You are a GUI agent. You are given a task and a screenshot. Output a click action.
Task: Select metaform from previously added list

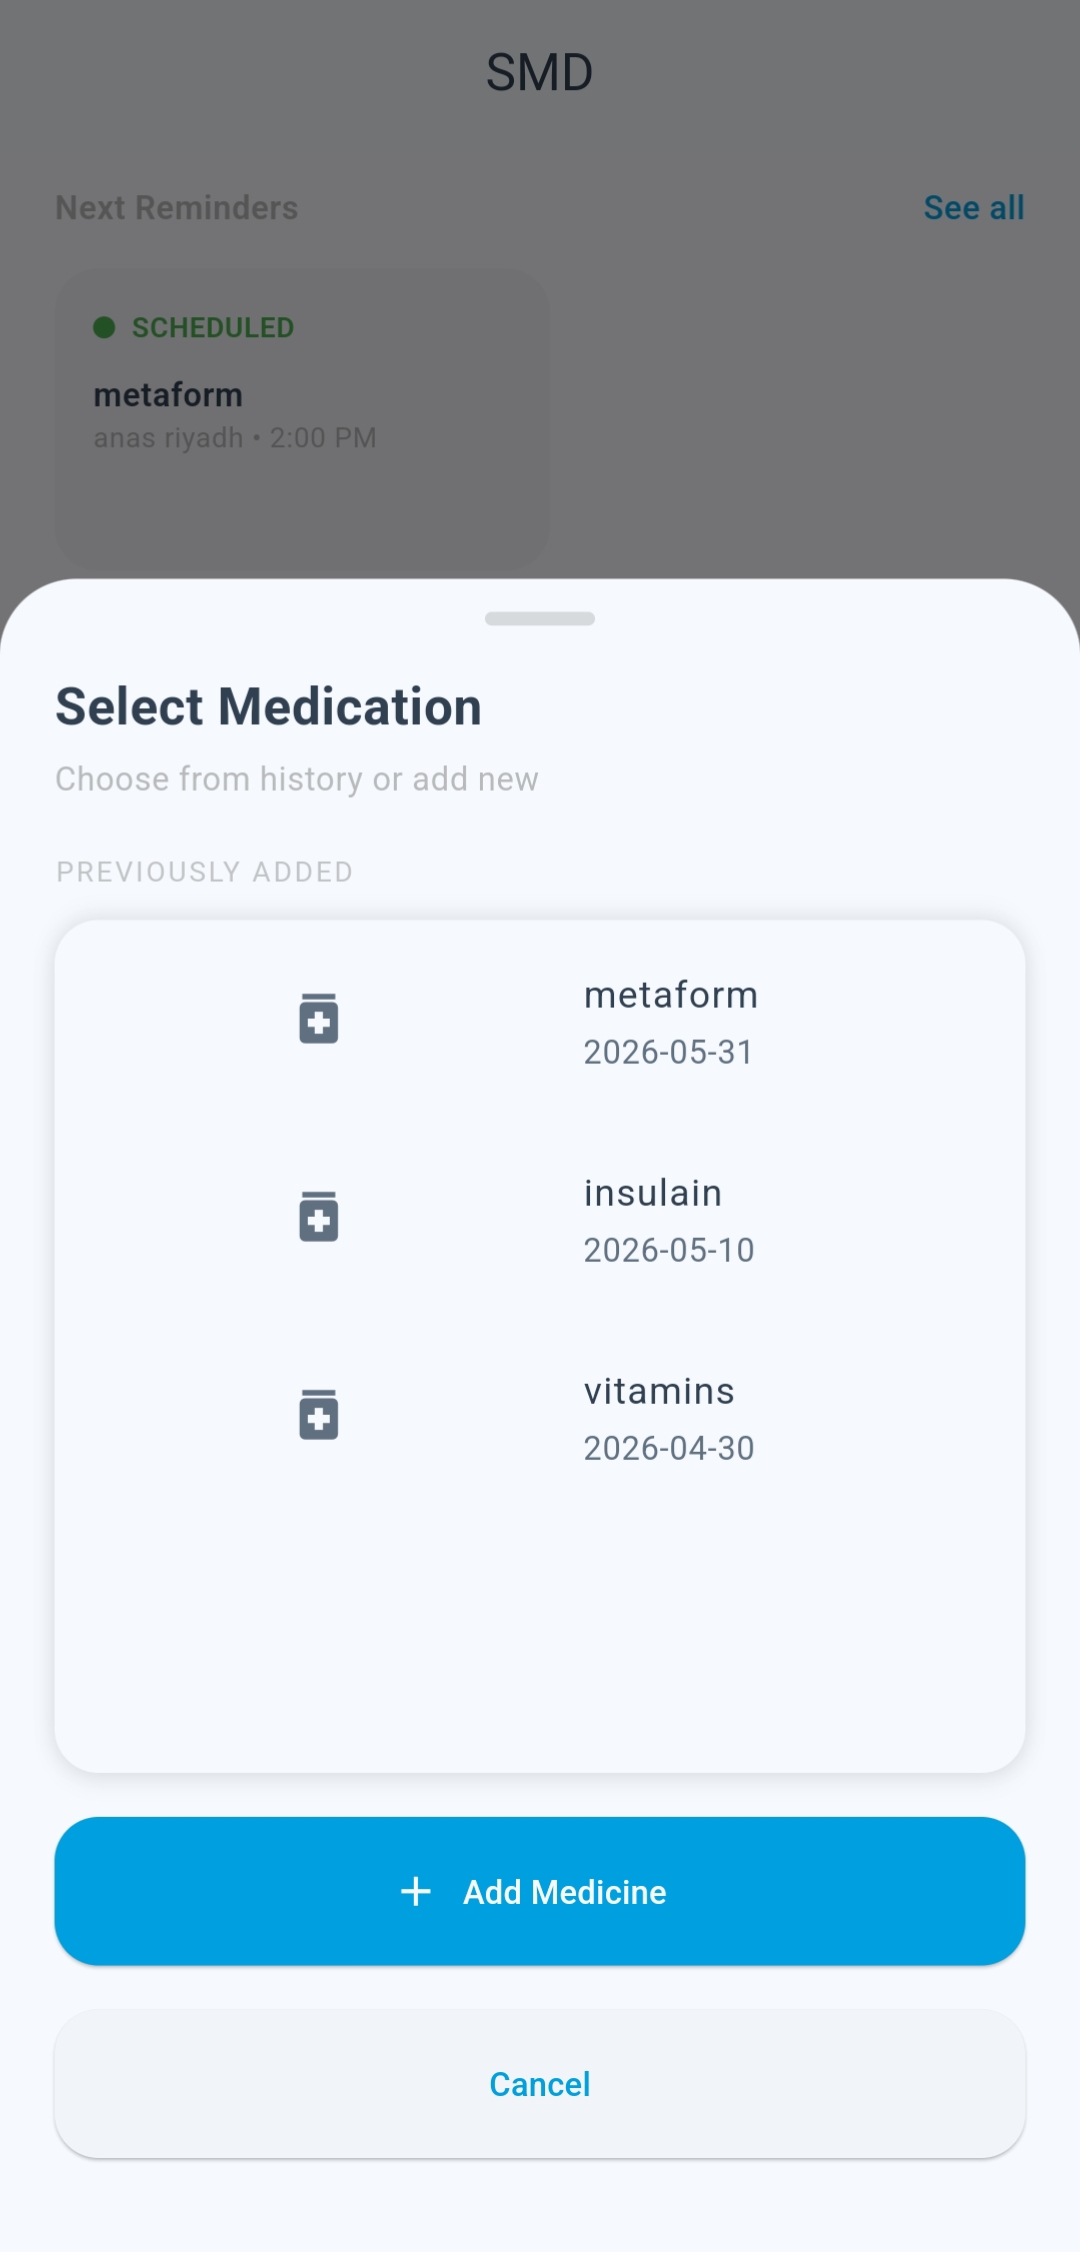(x=670, y=996)
